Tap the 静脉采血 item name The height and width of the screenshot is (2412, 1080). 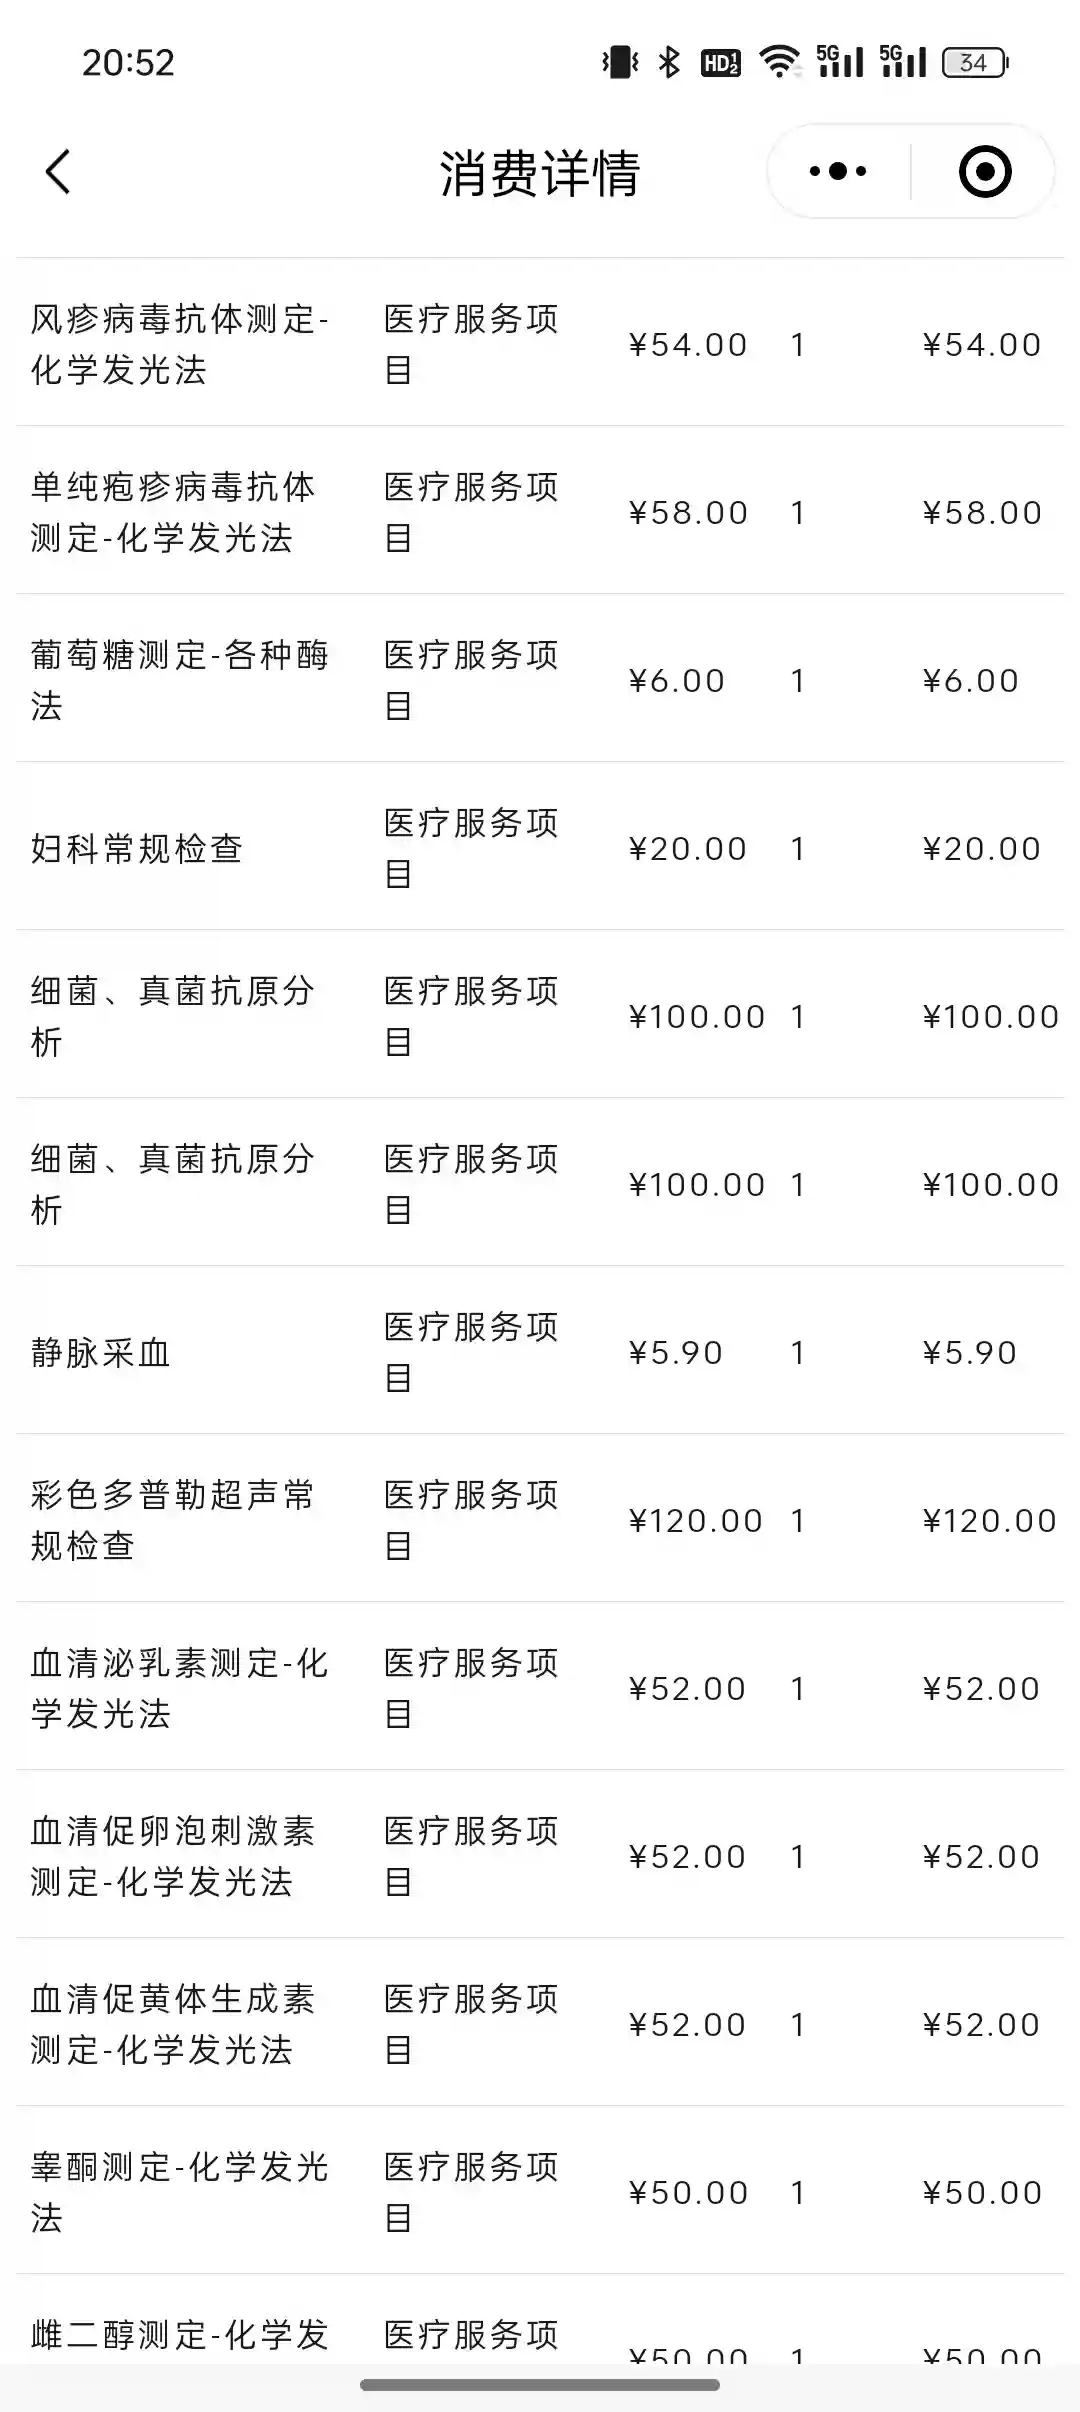tap(101, 1353)
